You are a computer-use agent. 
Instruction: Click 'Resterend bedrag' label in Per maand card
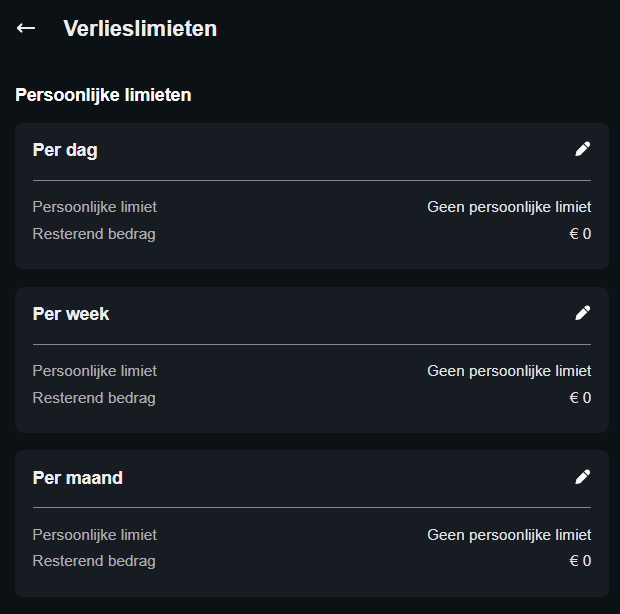click(x=94, y=561)
